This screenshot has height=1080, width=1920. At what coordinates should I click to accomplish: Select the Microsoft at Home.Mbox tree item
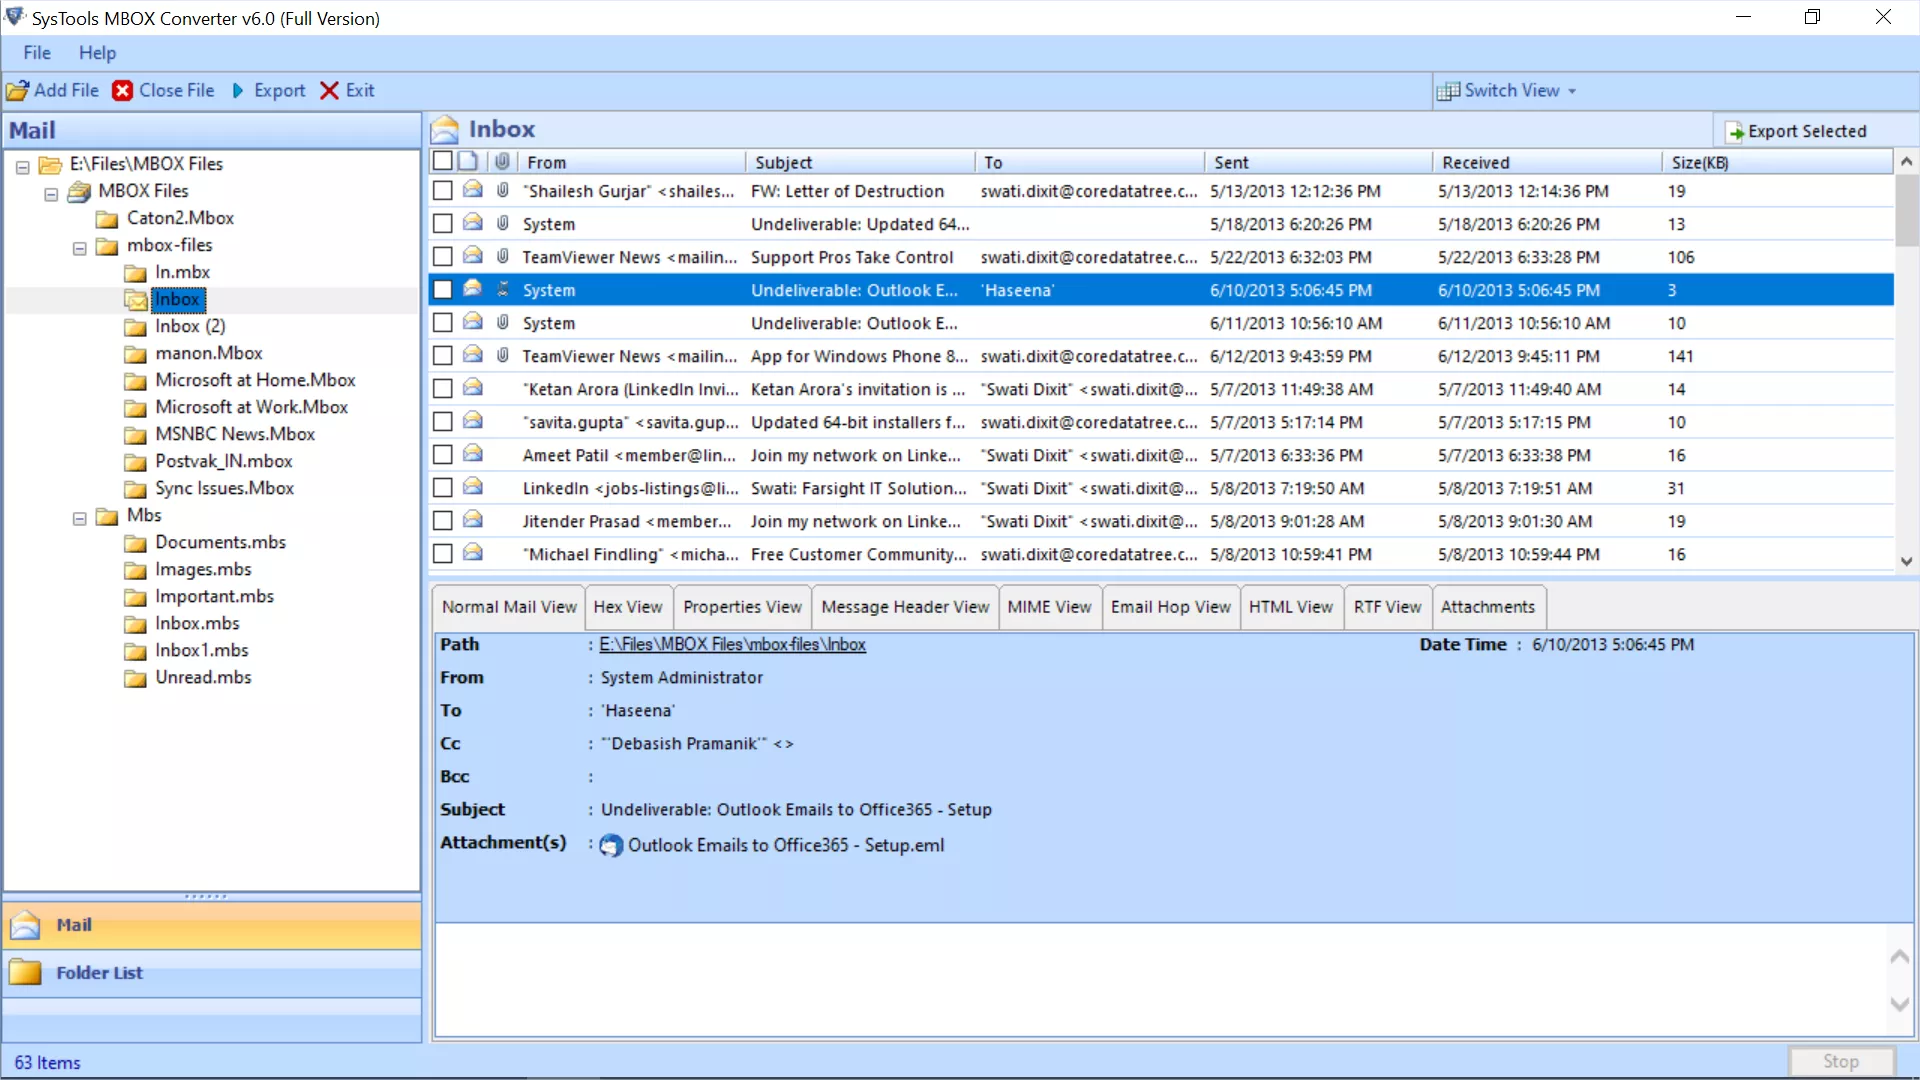(x=255, y=380)
